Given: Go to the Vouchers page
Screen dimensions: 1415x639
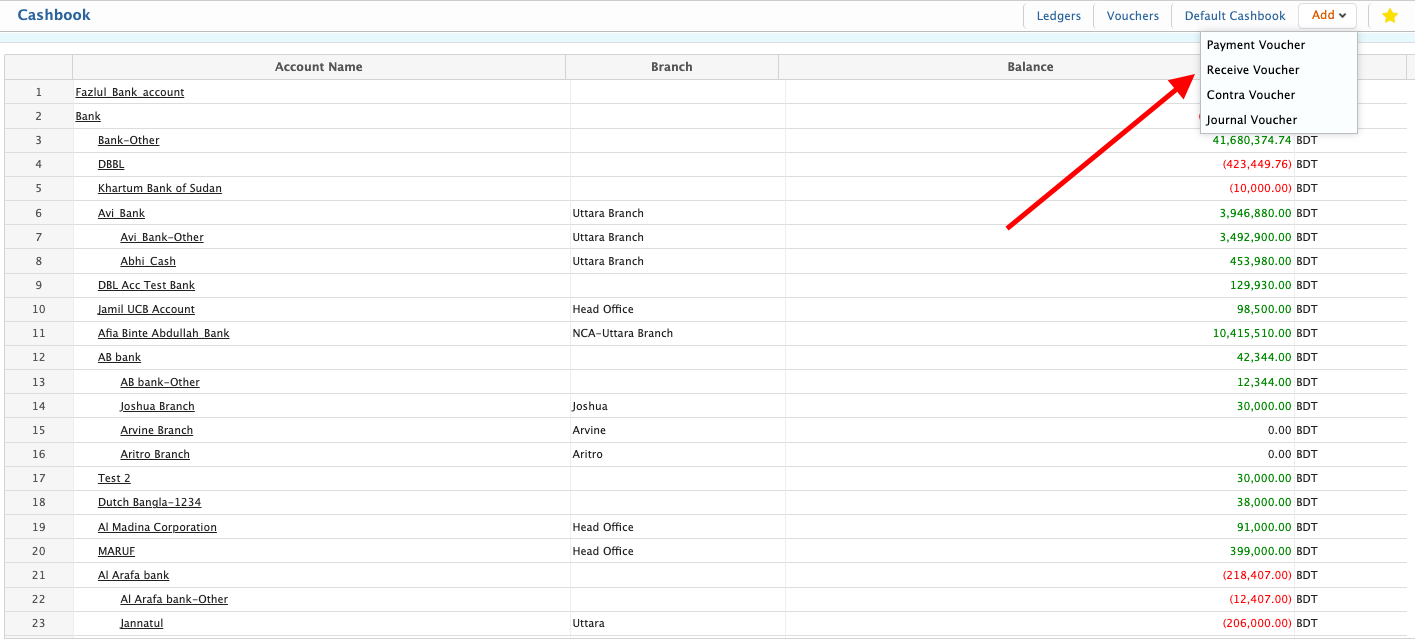Looking at the screenshot, I should (1132, 16).
